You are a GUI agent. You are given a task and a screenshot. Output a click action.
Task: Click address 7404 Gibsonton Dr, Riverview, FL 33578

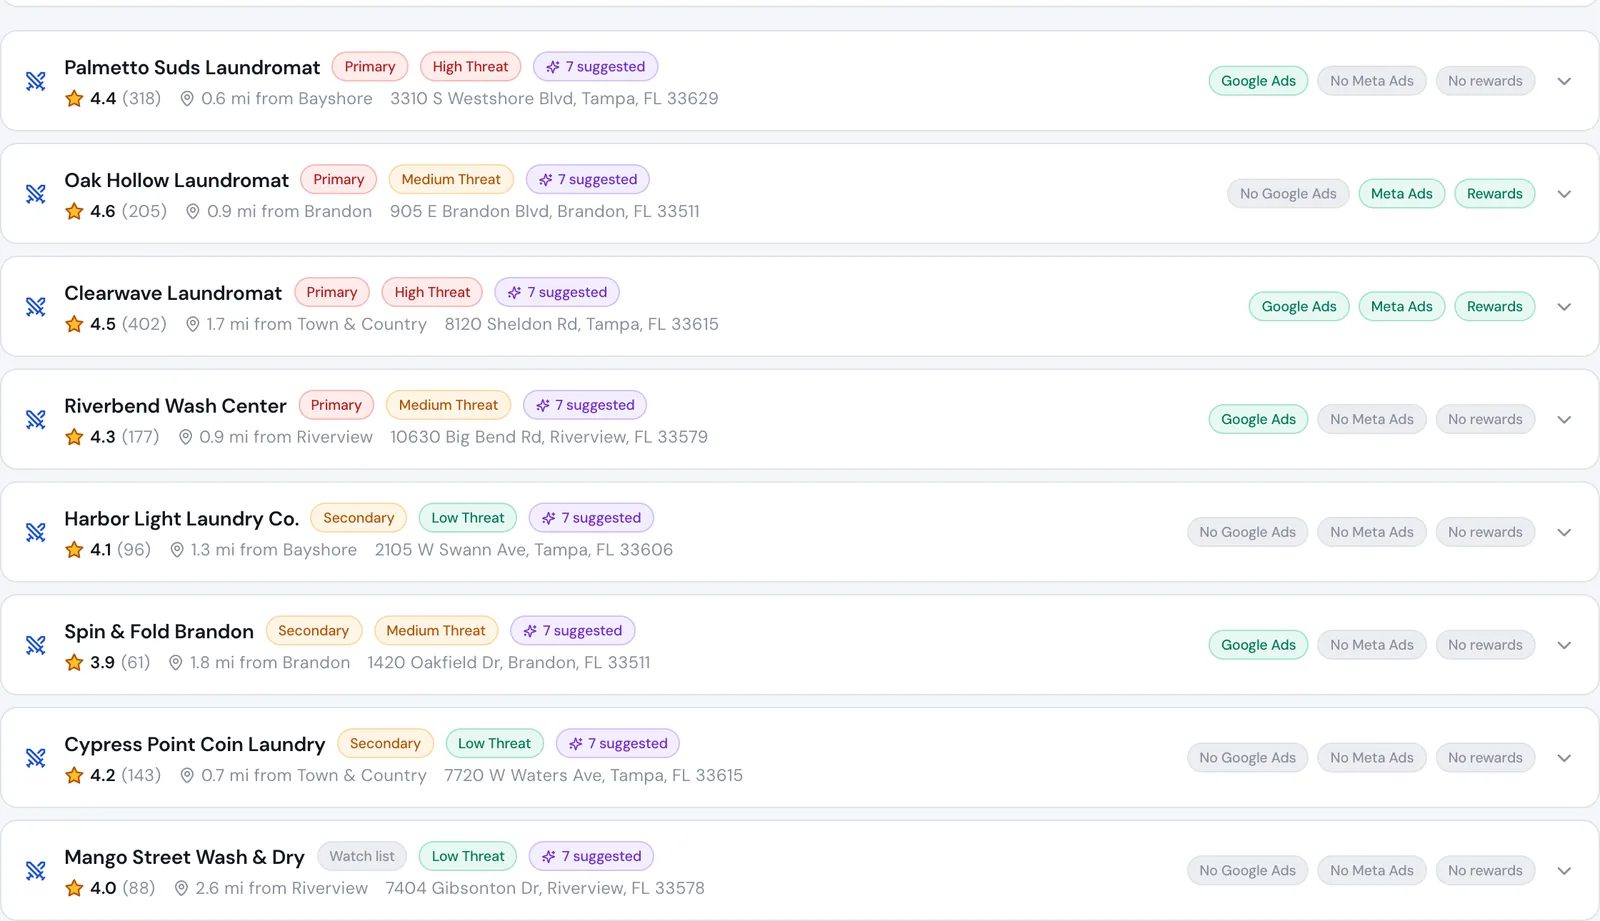pos(545,888)
